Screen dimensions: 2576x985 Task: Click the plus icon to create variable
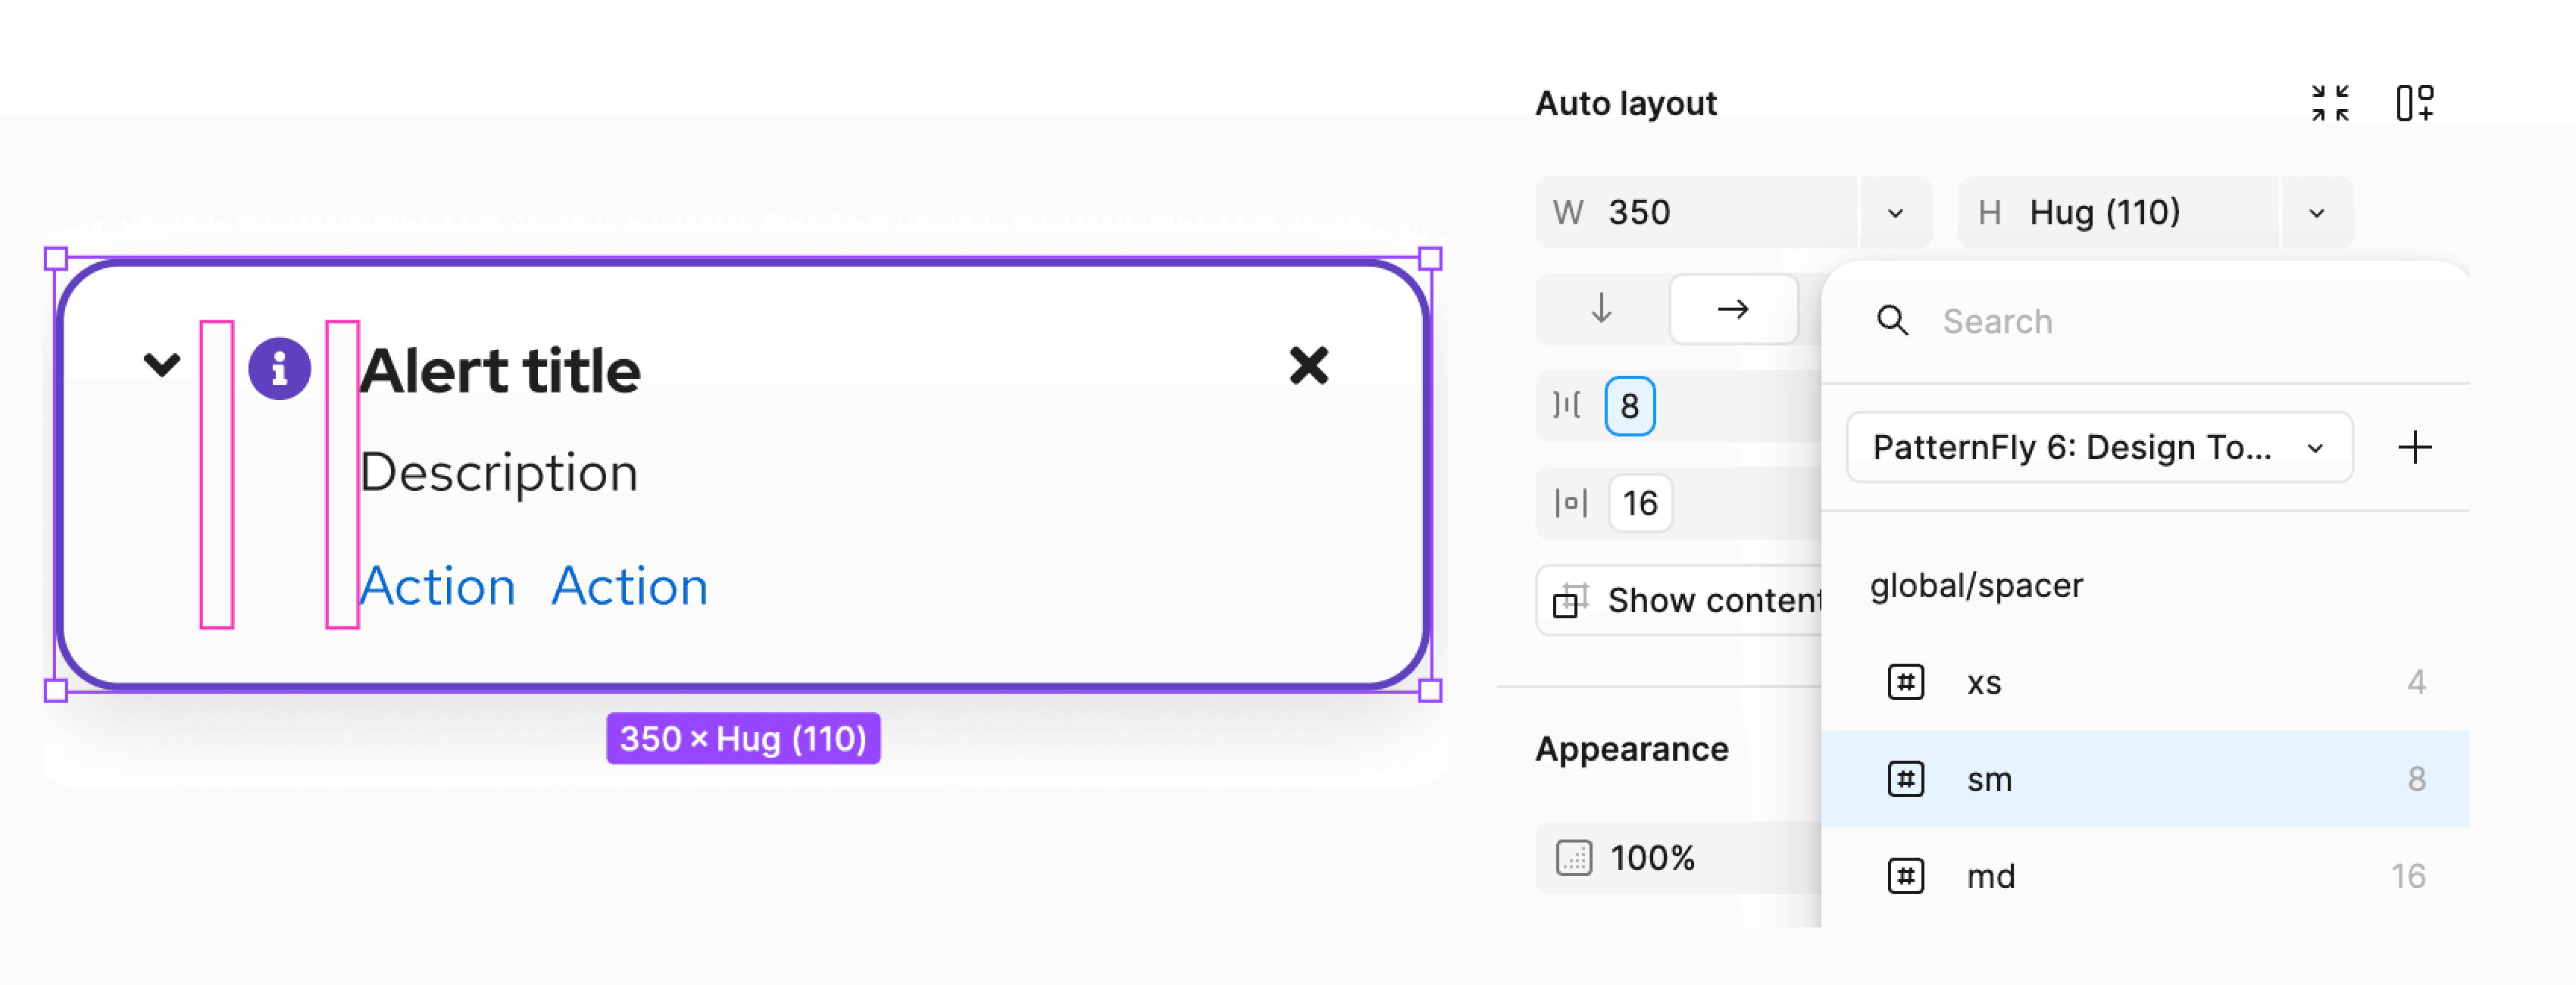click(x=2414, y=447)
